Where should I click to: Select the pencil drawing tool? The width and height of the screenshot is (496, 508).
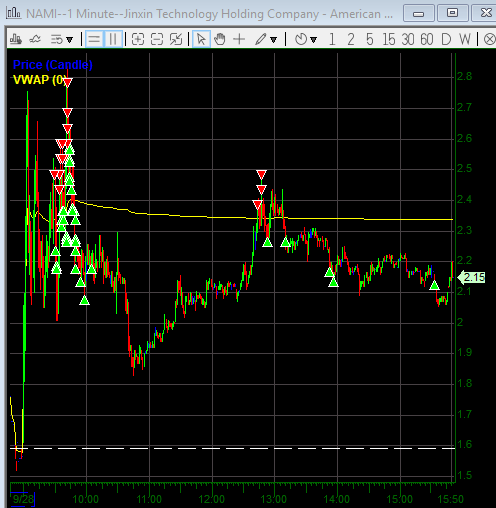pyautogui.click(x=260, y=39)
